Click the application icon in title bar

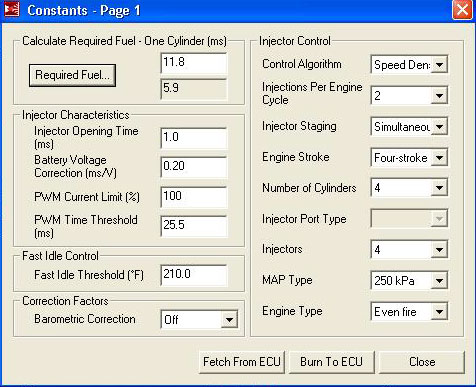coord(12,9)
